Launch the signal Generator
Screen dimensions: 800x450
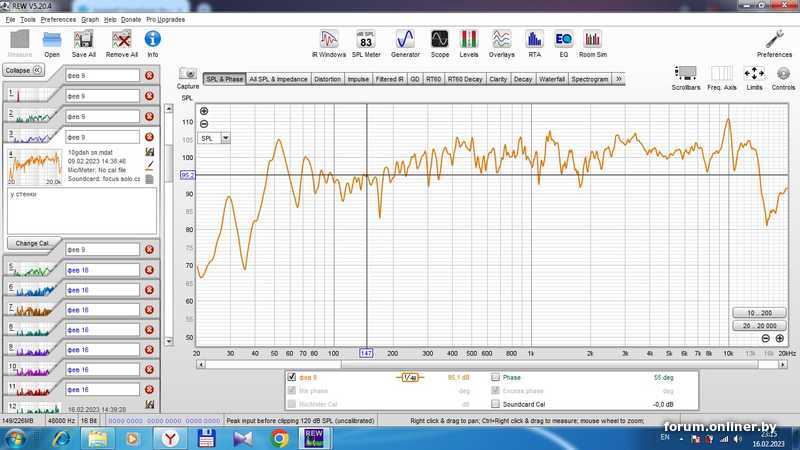(405, 41)
